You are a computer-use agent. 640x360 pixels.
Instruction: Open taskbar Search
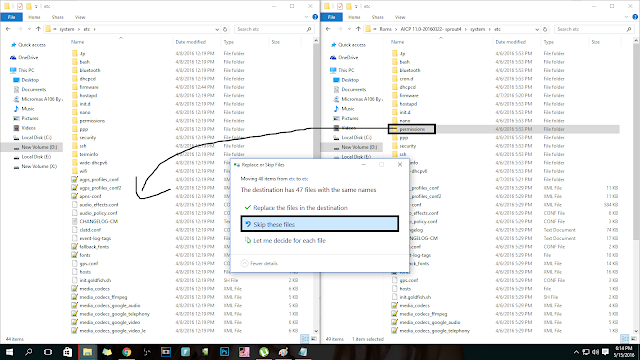(28, 352)
